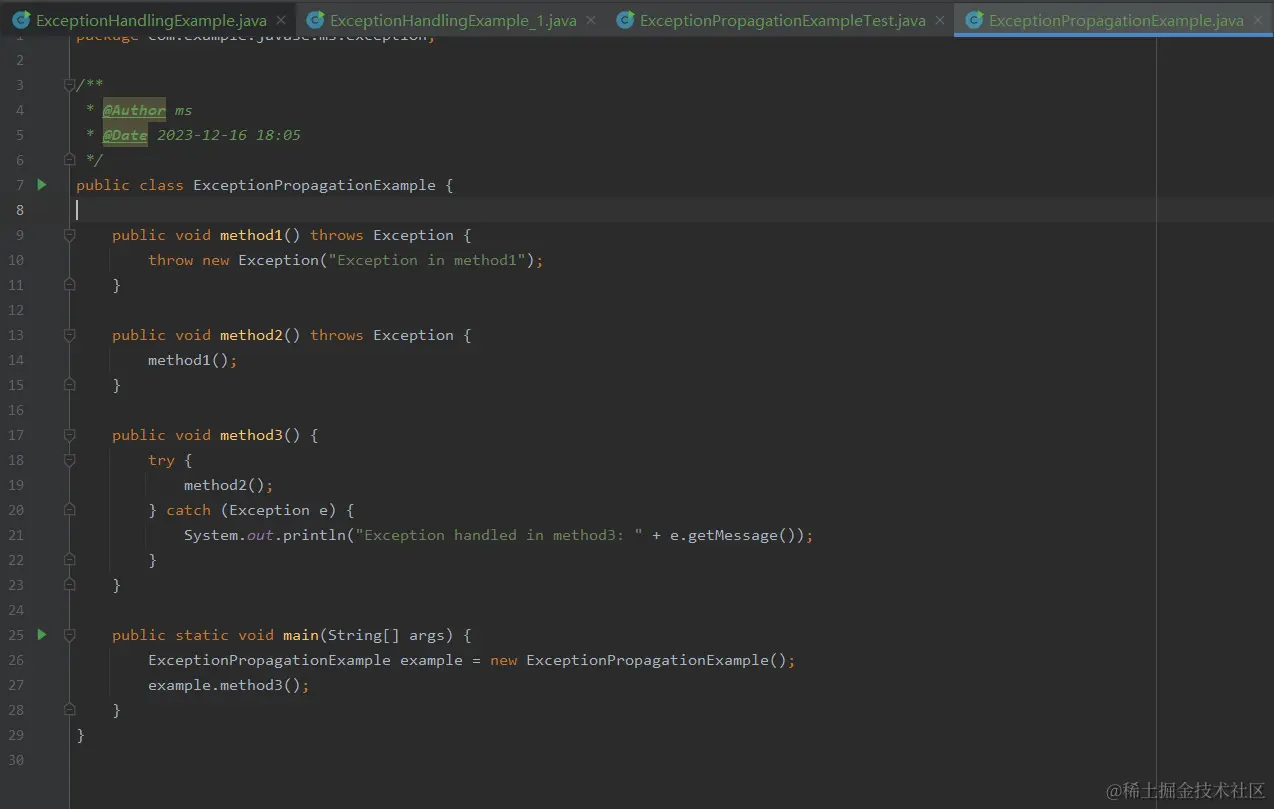Close the ExceptionPropagationExampleTest.java tab

pyautogui.click(x=939, y=20)
